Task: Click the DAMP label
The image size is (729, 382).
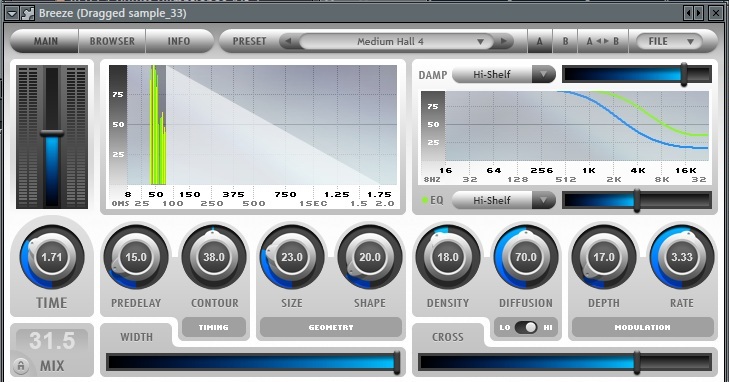Action: (432, 75)
